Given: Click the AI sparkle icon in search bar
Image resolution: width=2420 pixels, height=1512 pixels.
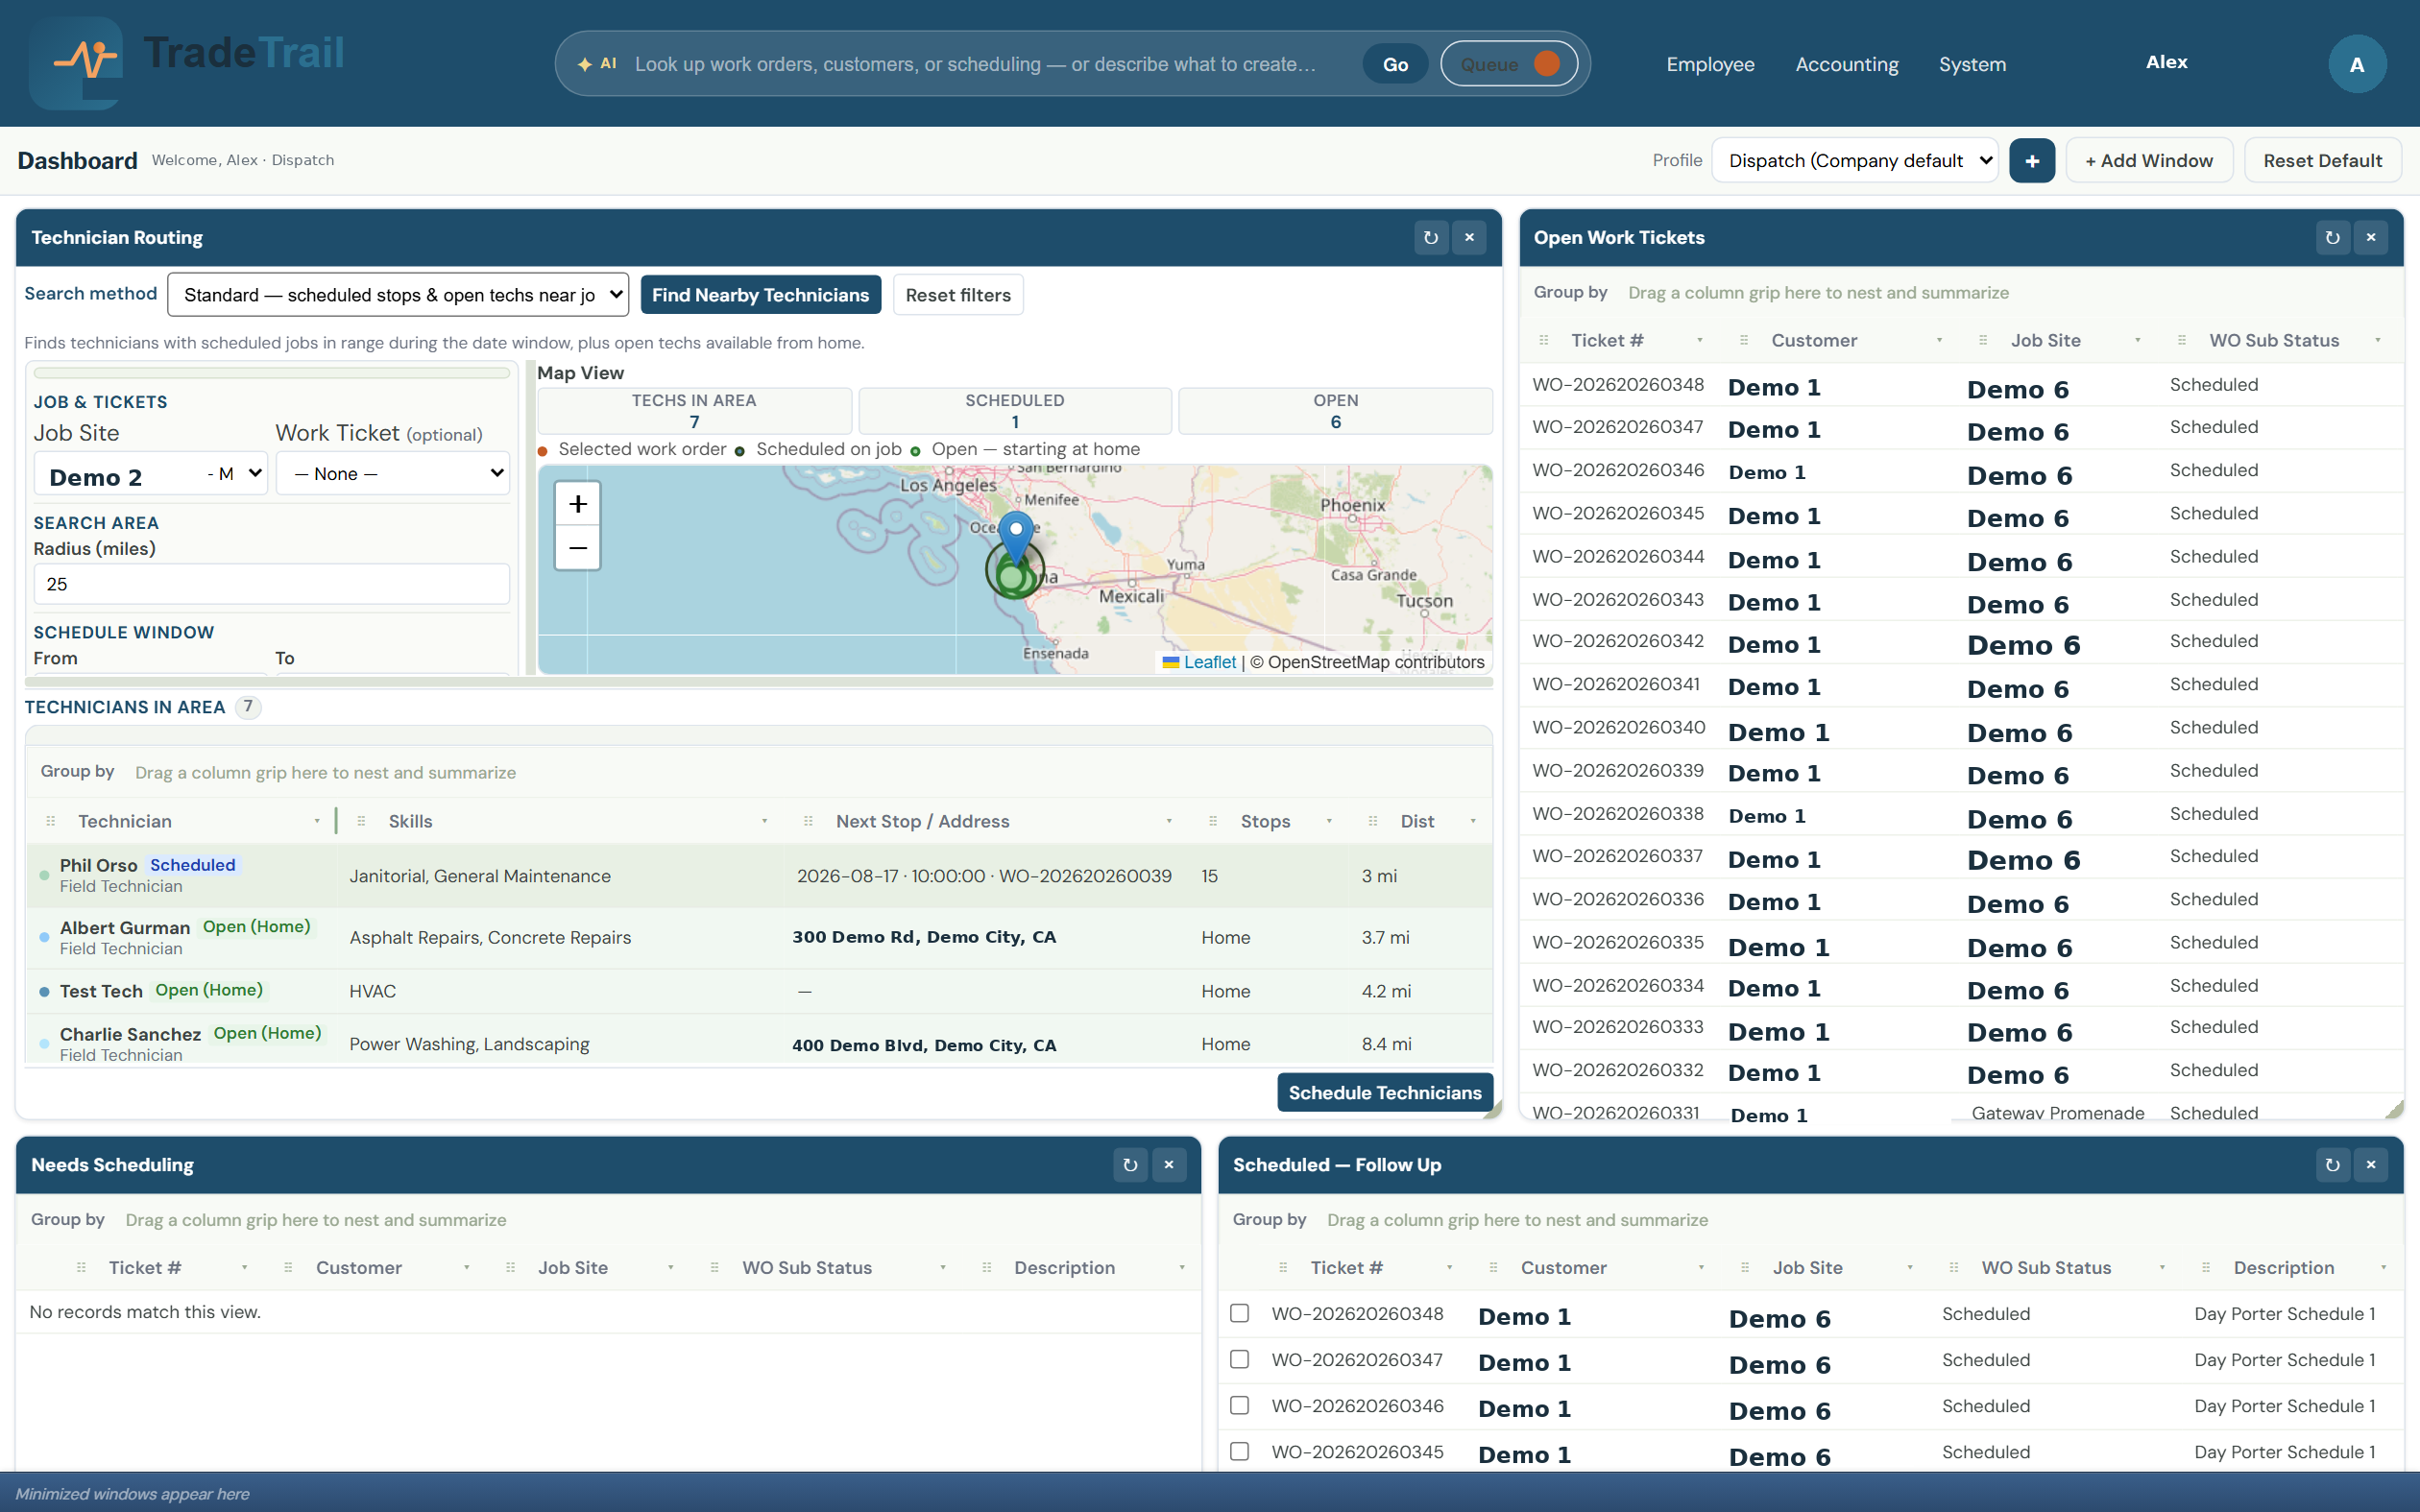Looking at the screenshot, I should [x=585, y=64].
